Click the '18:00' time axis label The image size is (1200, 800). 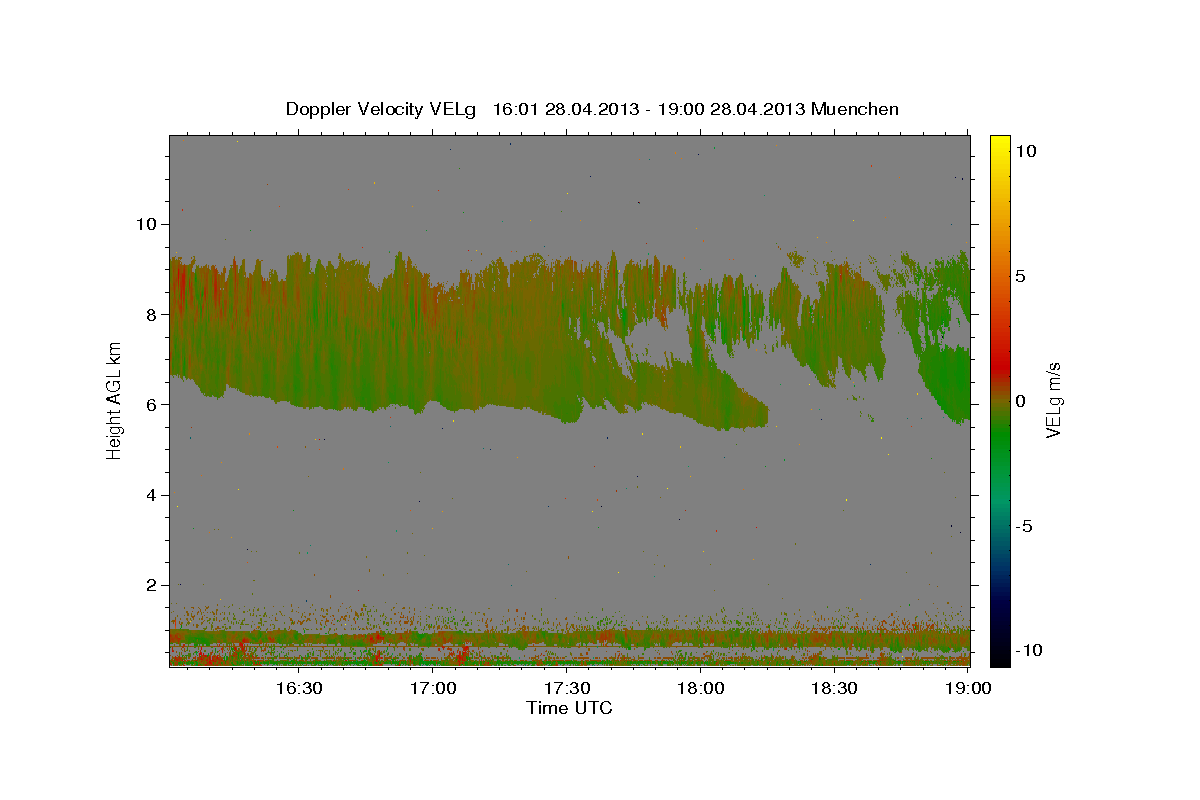[x=701, y=688]
